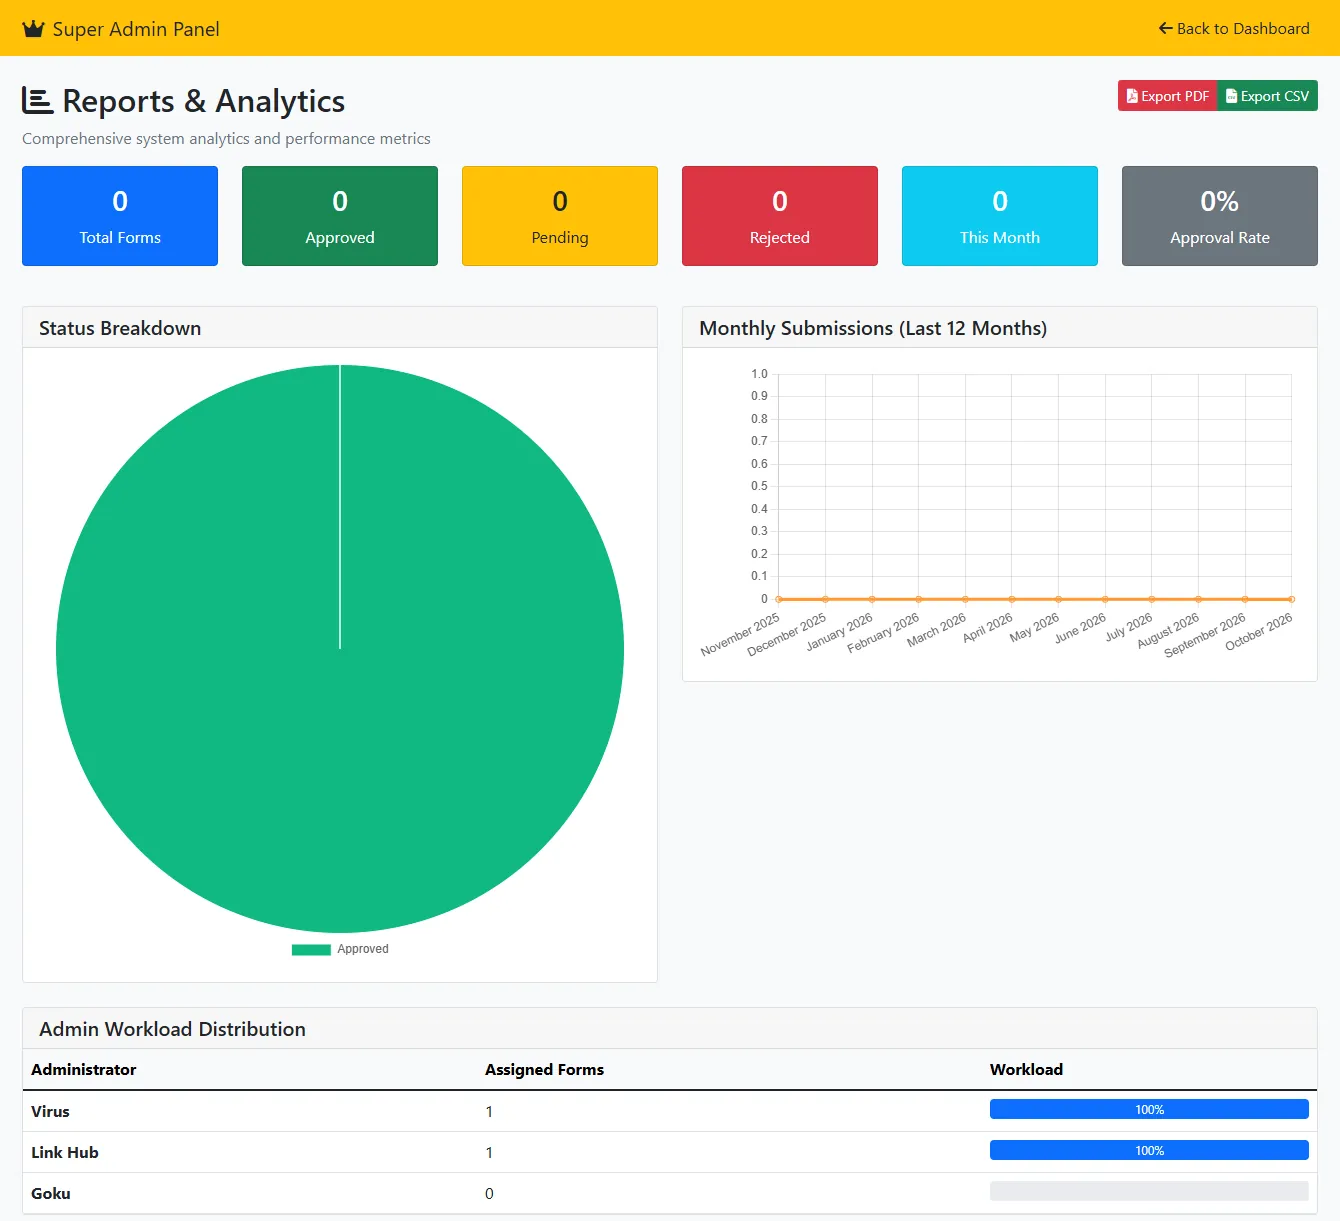Click the Administrator column header
Viewport: 1340px width, 1221px height.
click(x=84, y=1069)
